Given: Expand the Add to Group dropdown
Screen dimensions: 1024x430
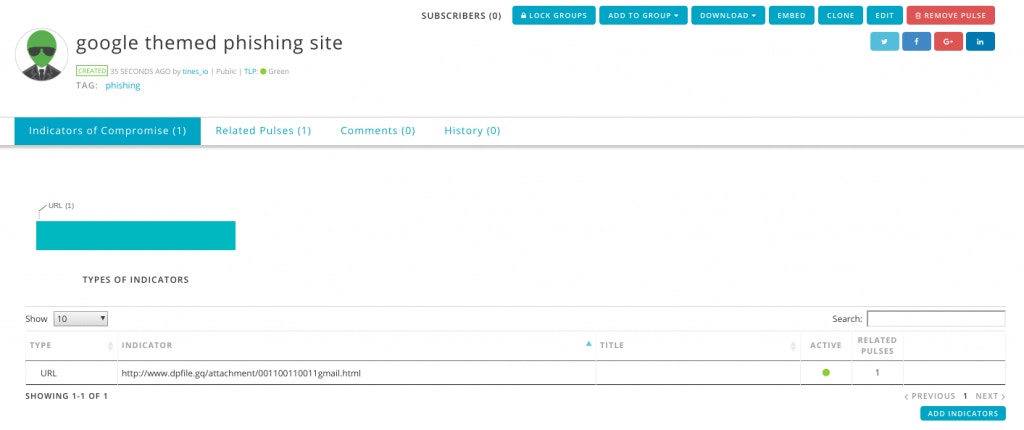Looking at the screenshot, I should pos(643,16).
